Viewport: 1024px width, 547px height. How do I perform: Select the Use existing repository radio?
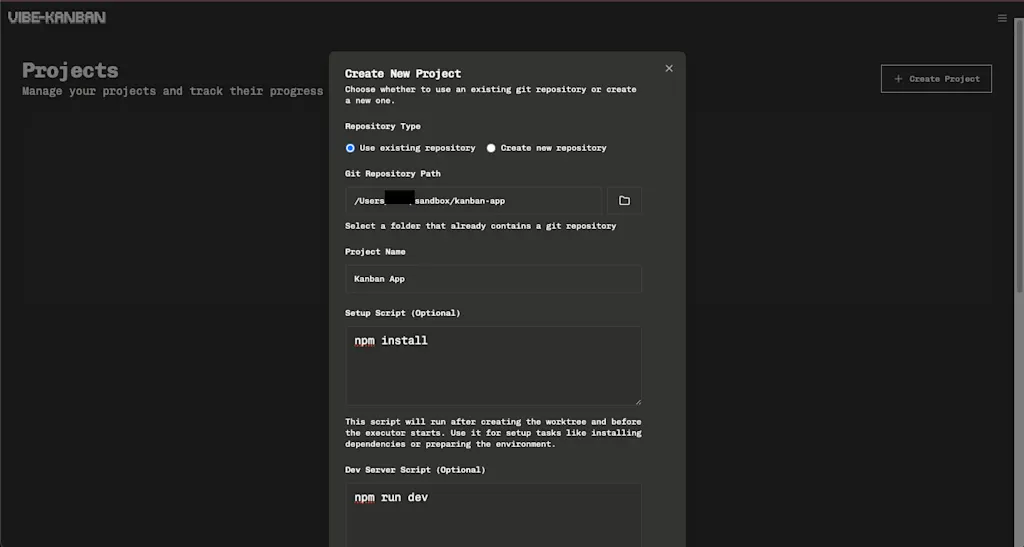coord(350,148)
